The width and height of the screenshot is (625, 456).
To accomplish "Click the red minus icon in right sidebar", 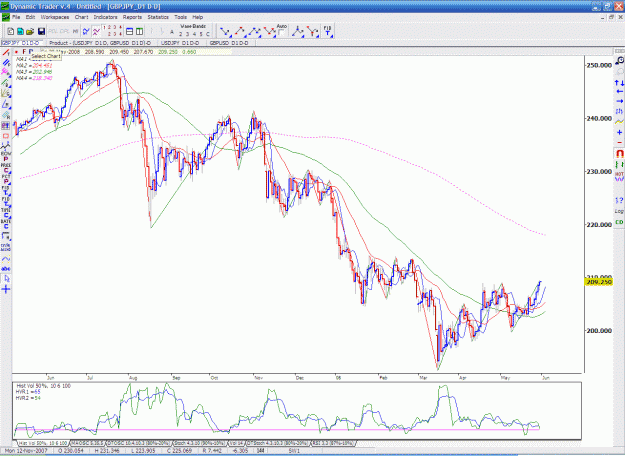I will click(619, 142).
